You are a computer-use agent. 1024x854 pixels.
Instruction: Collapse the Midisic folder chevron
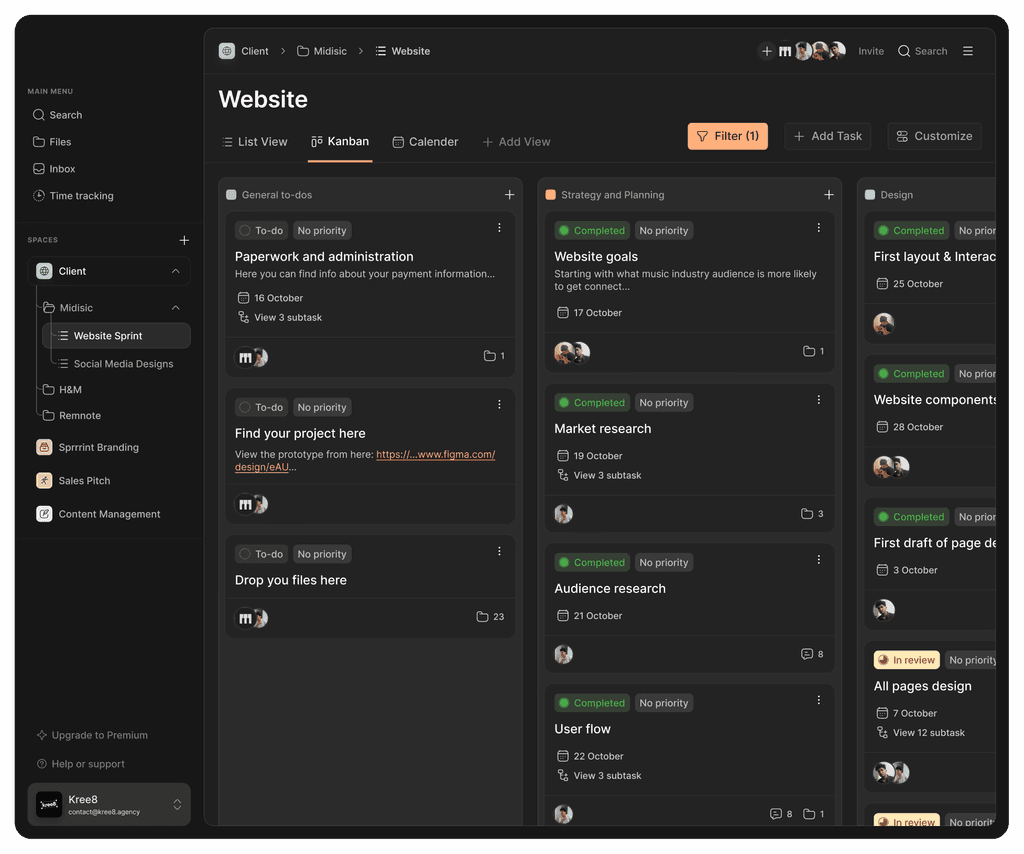pyautogui.click(x=176, y=308)
